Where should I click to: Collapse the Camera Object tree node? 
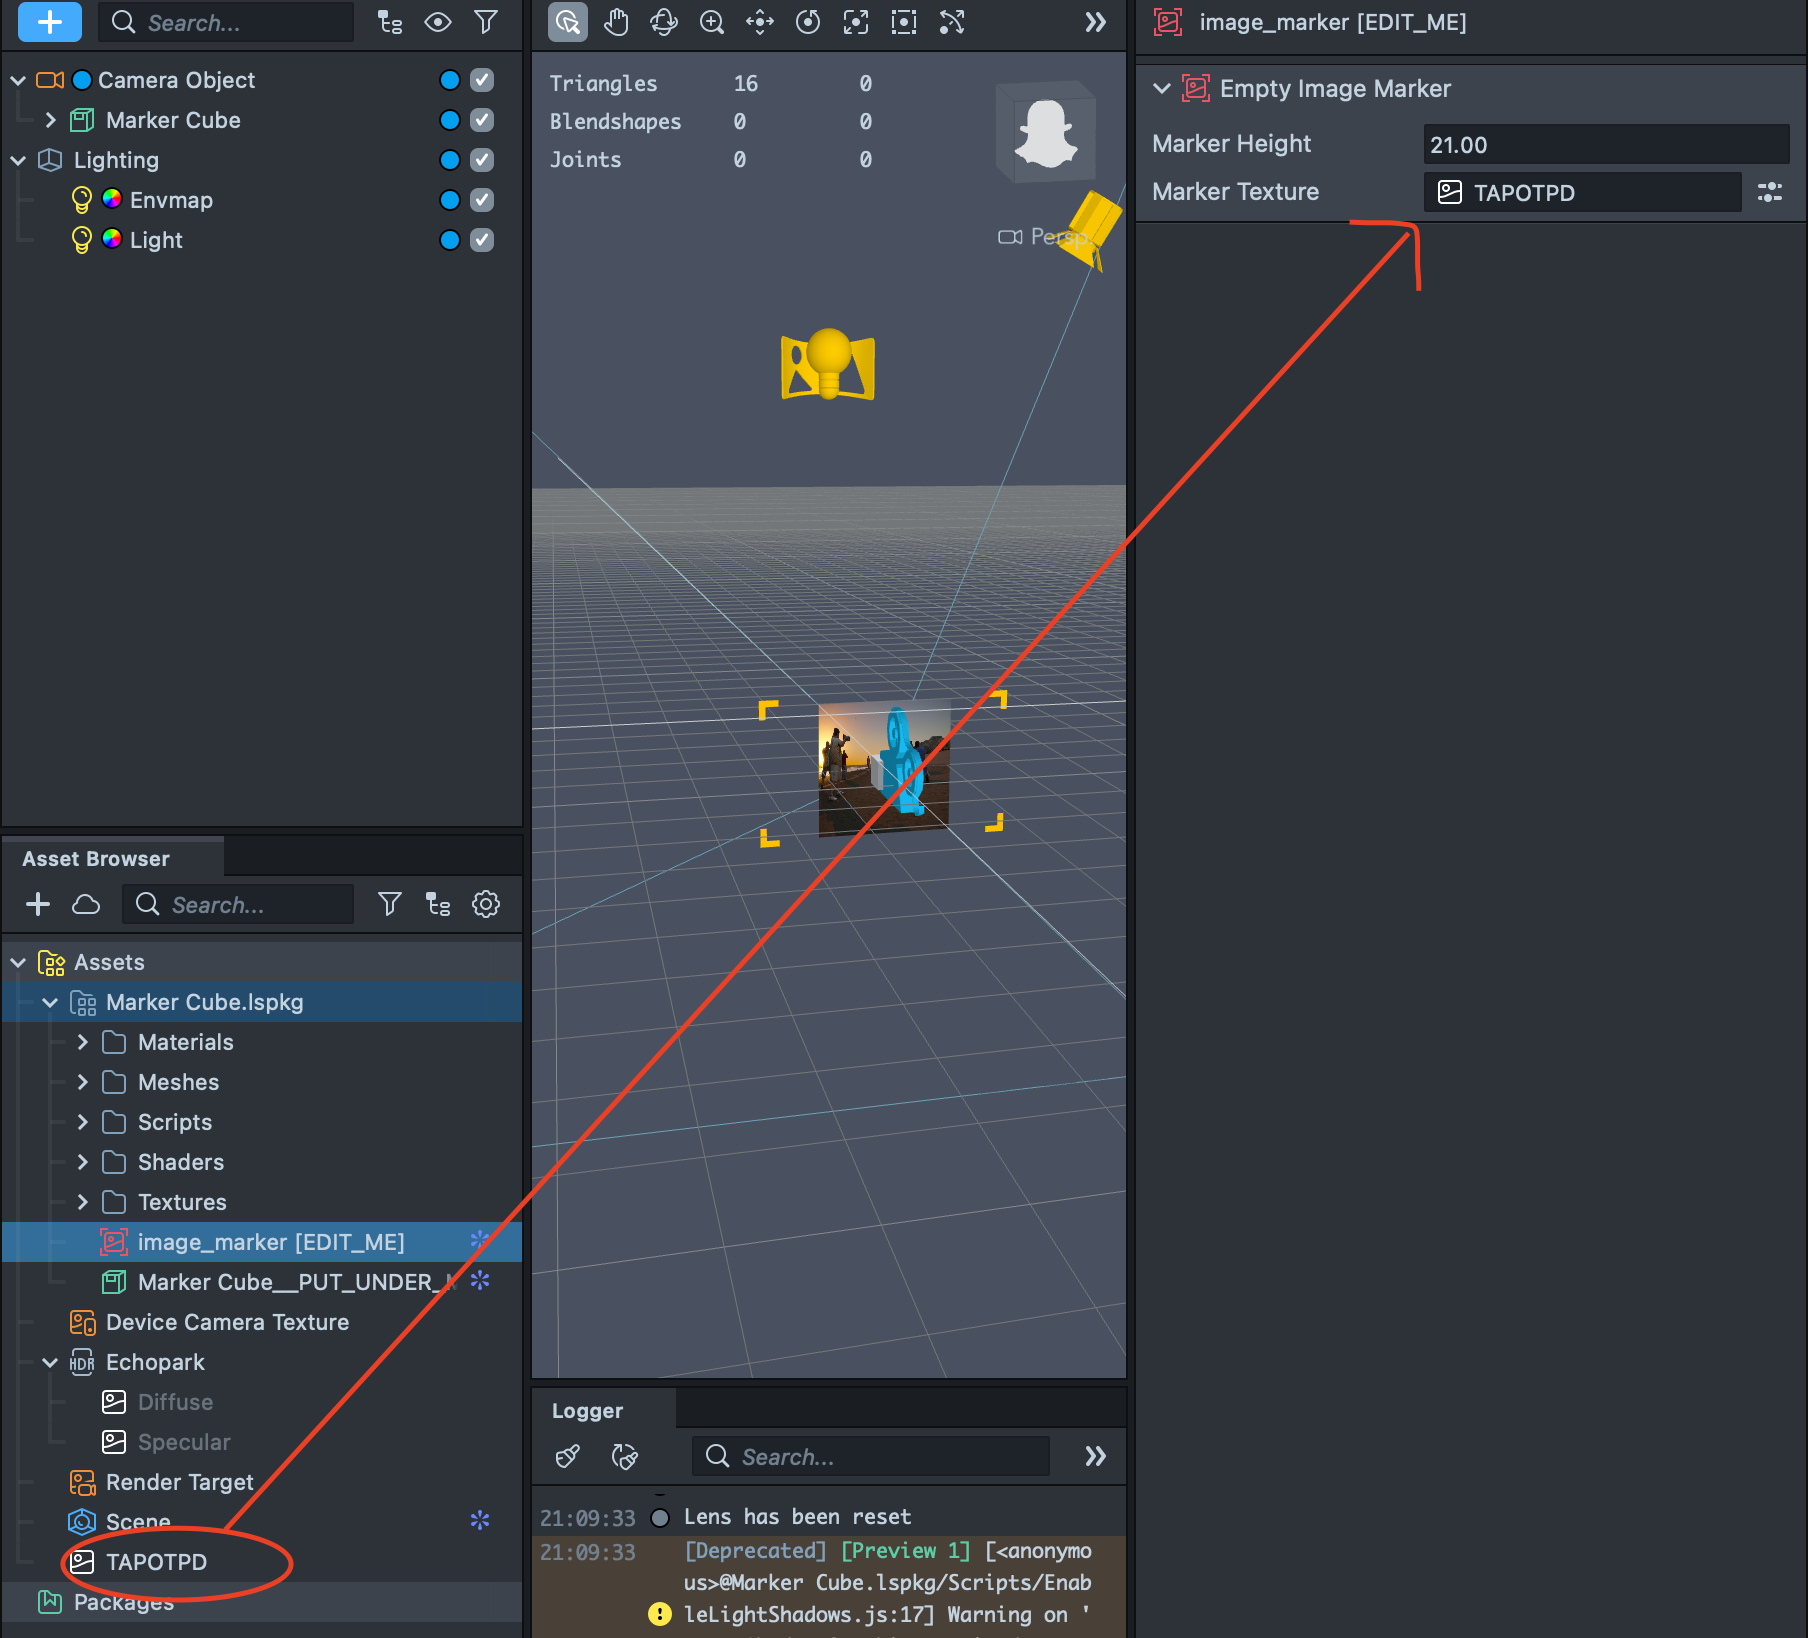(x=18, y=80)
